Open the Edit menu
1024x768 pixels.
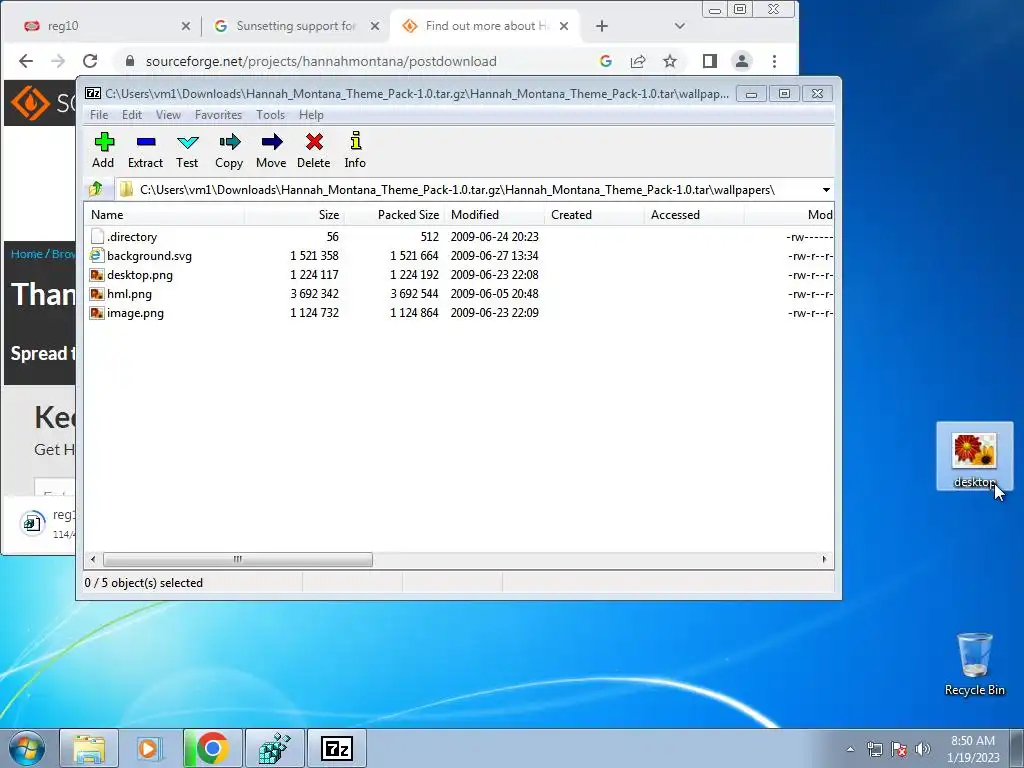(x=132, y=115)
